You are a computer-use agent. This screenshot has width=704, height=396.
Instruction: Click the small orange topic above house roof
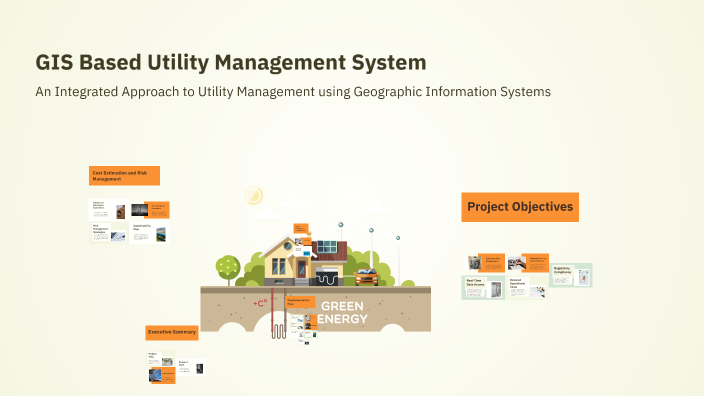click(x=301, y=229)
